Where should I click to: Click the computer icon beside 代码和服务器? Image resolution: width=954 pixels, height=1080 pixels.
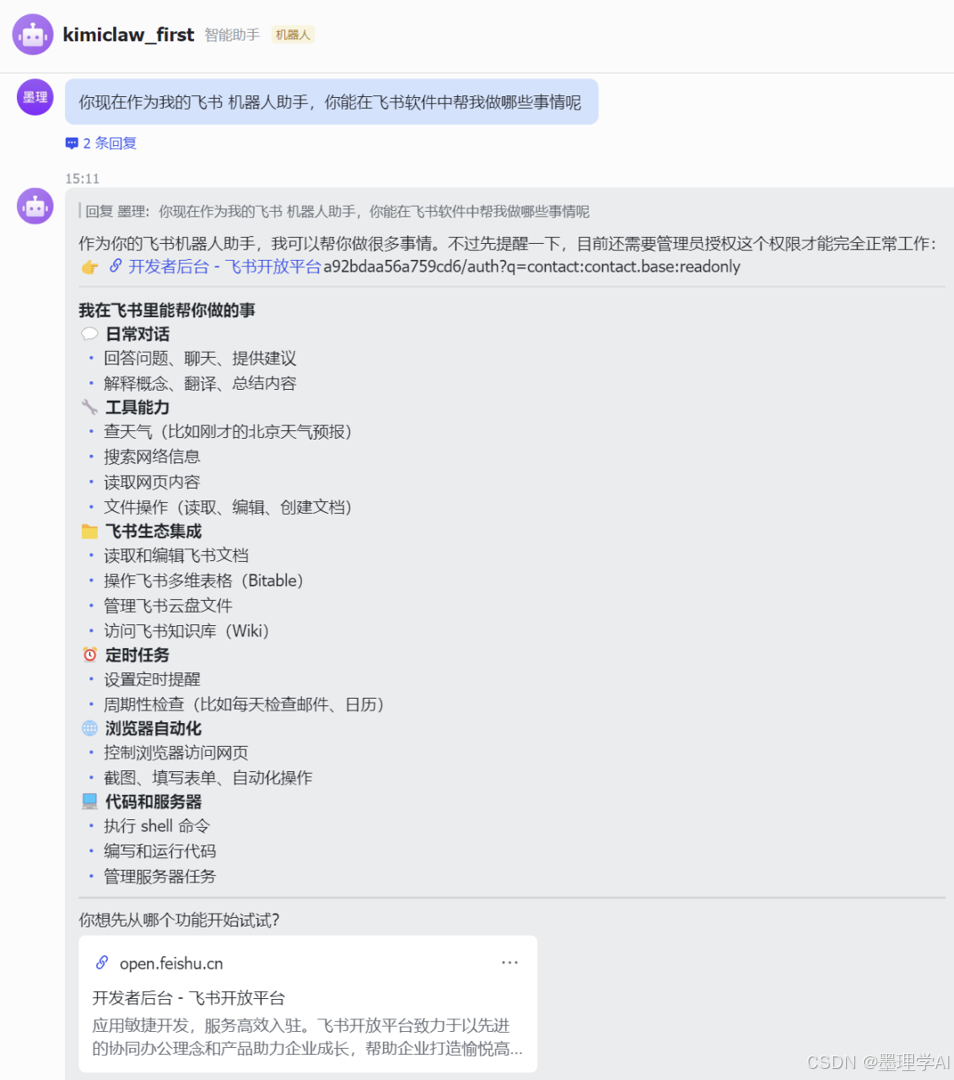(x=90, y=801)
